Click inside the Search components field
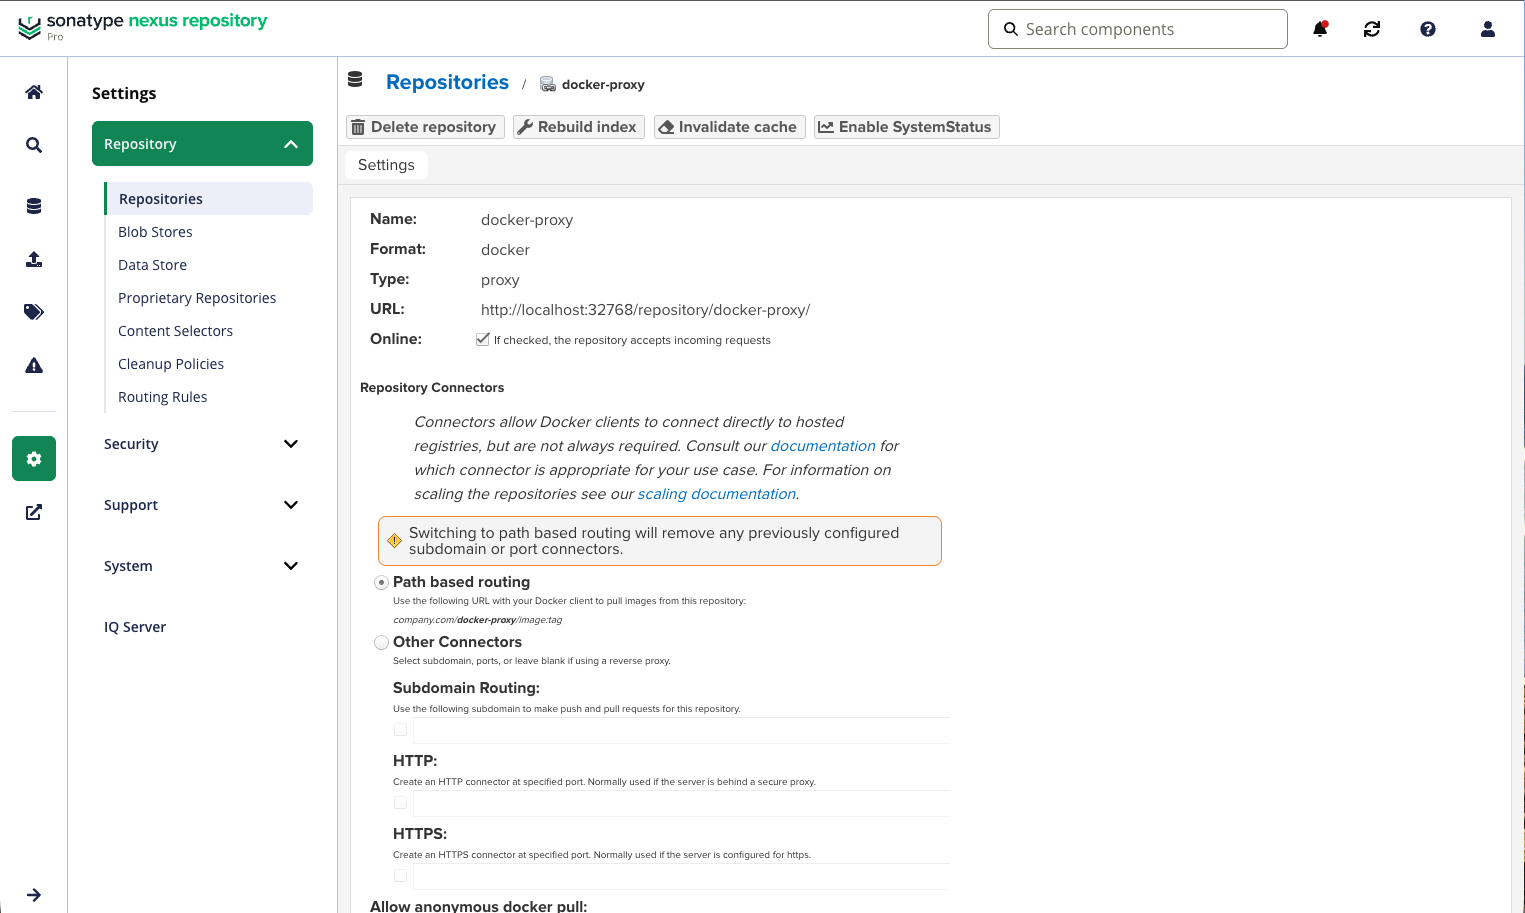1525x913 pixels. [x=1137, y=29]
